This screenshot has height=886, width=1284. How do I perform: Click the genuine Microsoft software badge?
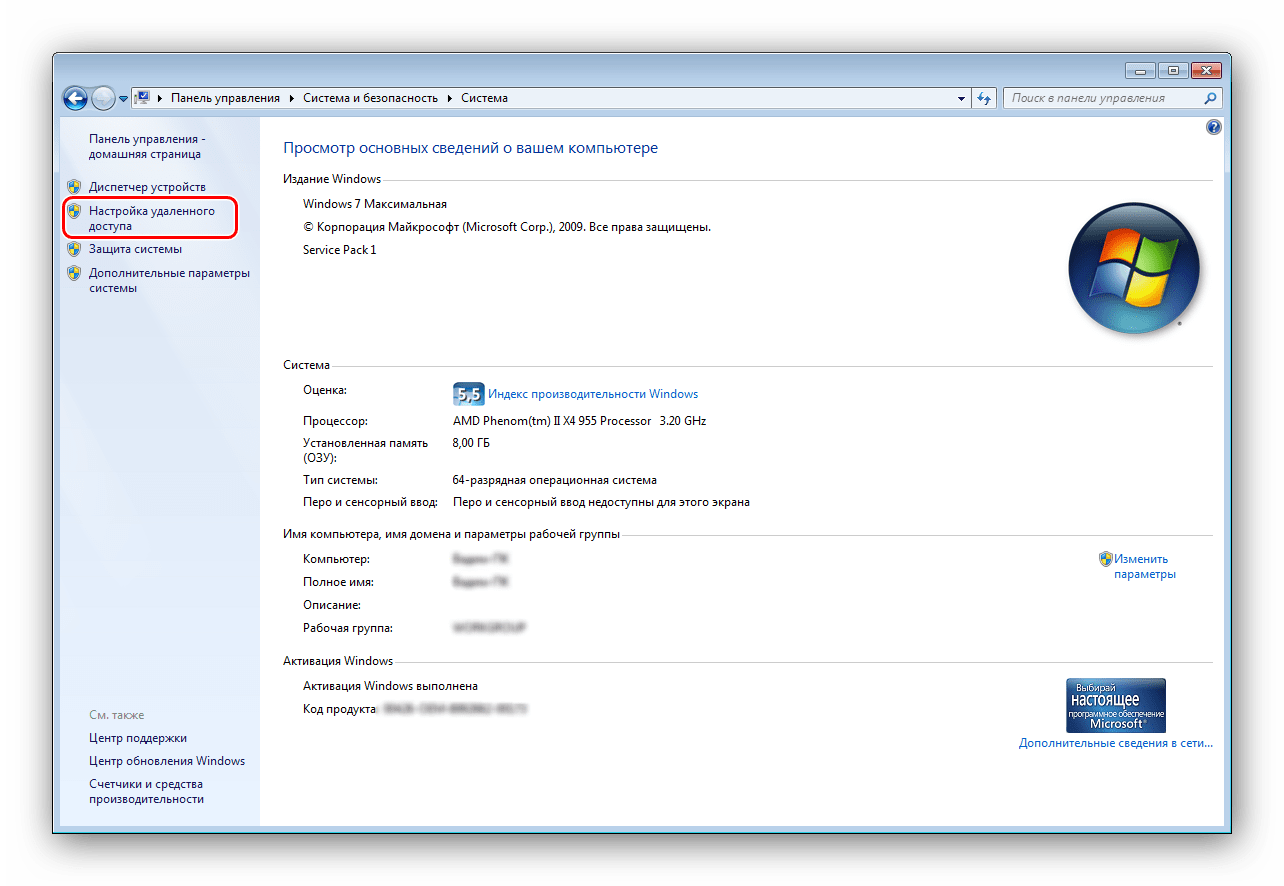coord(1116,705)
